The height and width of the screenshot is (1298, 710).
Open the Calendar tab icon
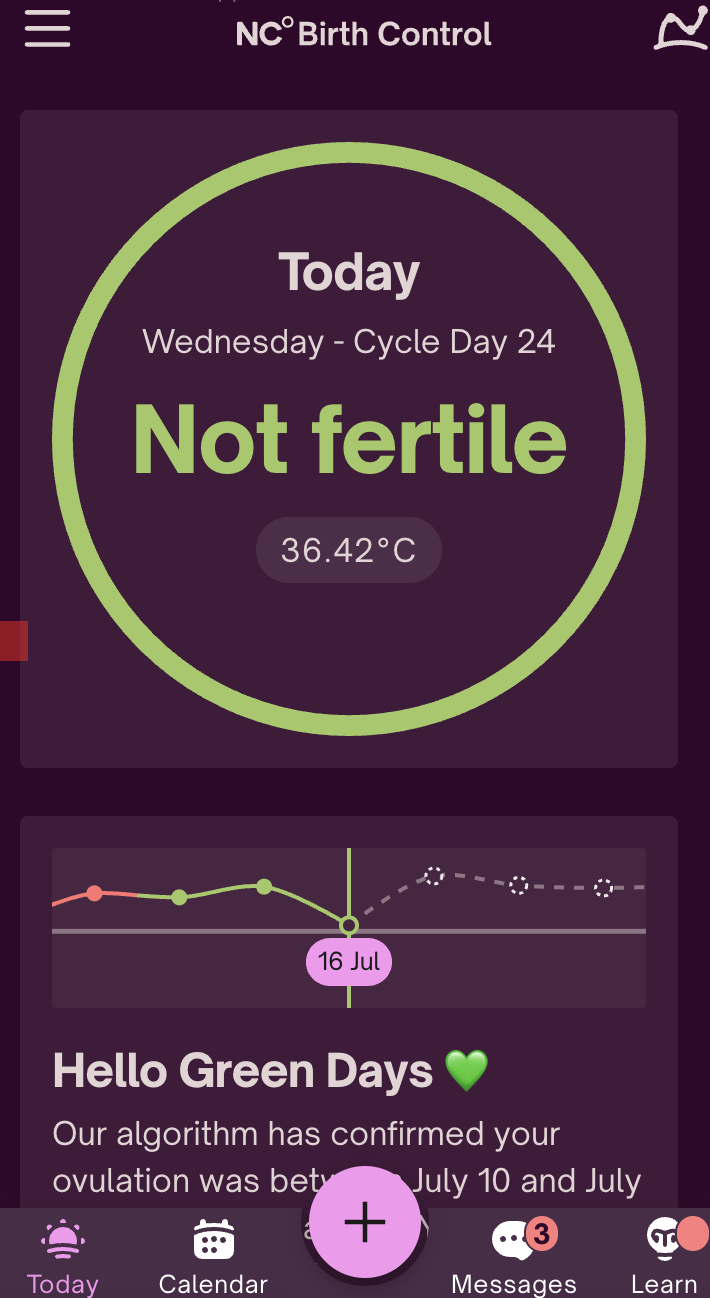[213, 1240]
